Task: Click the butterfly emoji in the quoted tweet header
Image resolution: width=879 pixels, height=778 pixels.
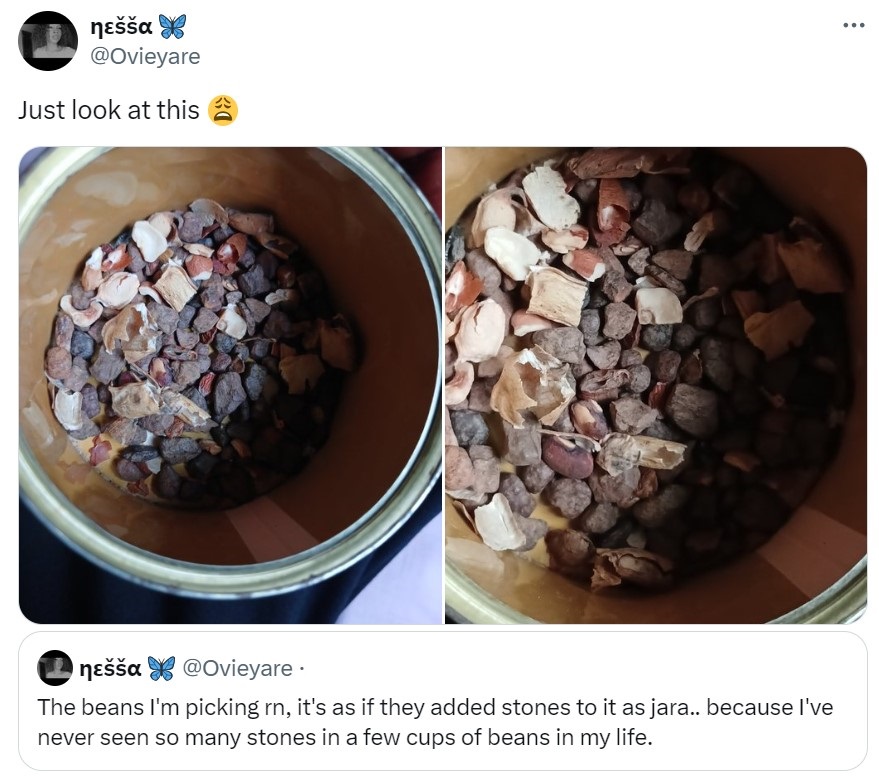Action: pyautogui.click(x=161, y=668)
